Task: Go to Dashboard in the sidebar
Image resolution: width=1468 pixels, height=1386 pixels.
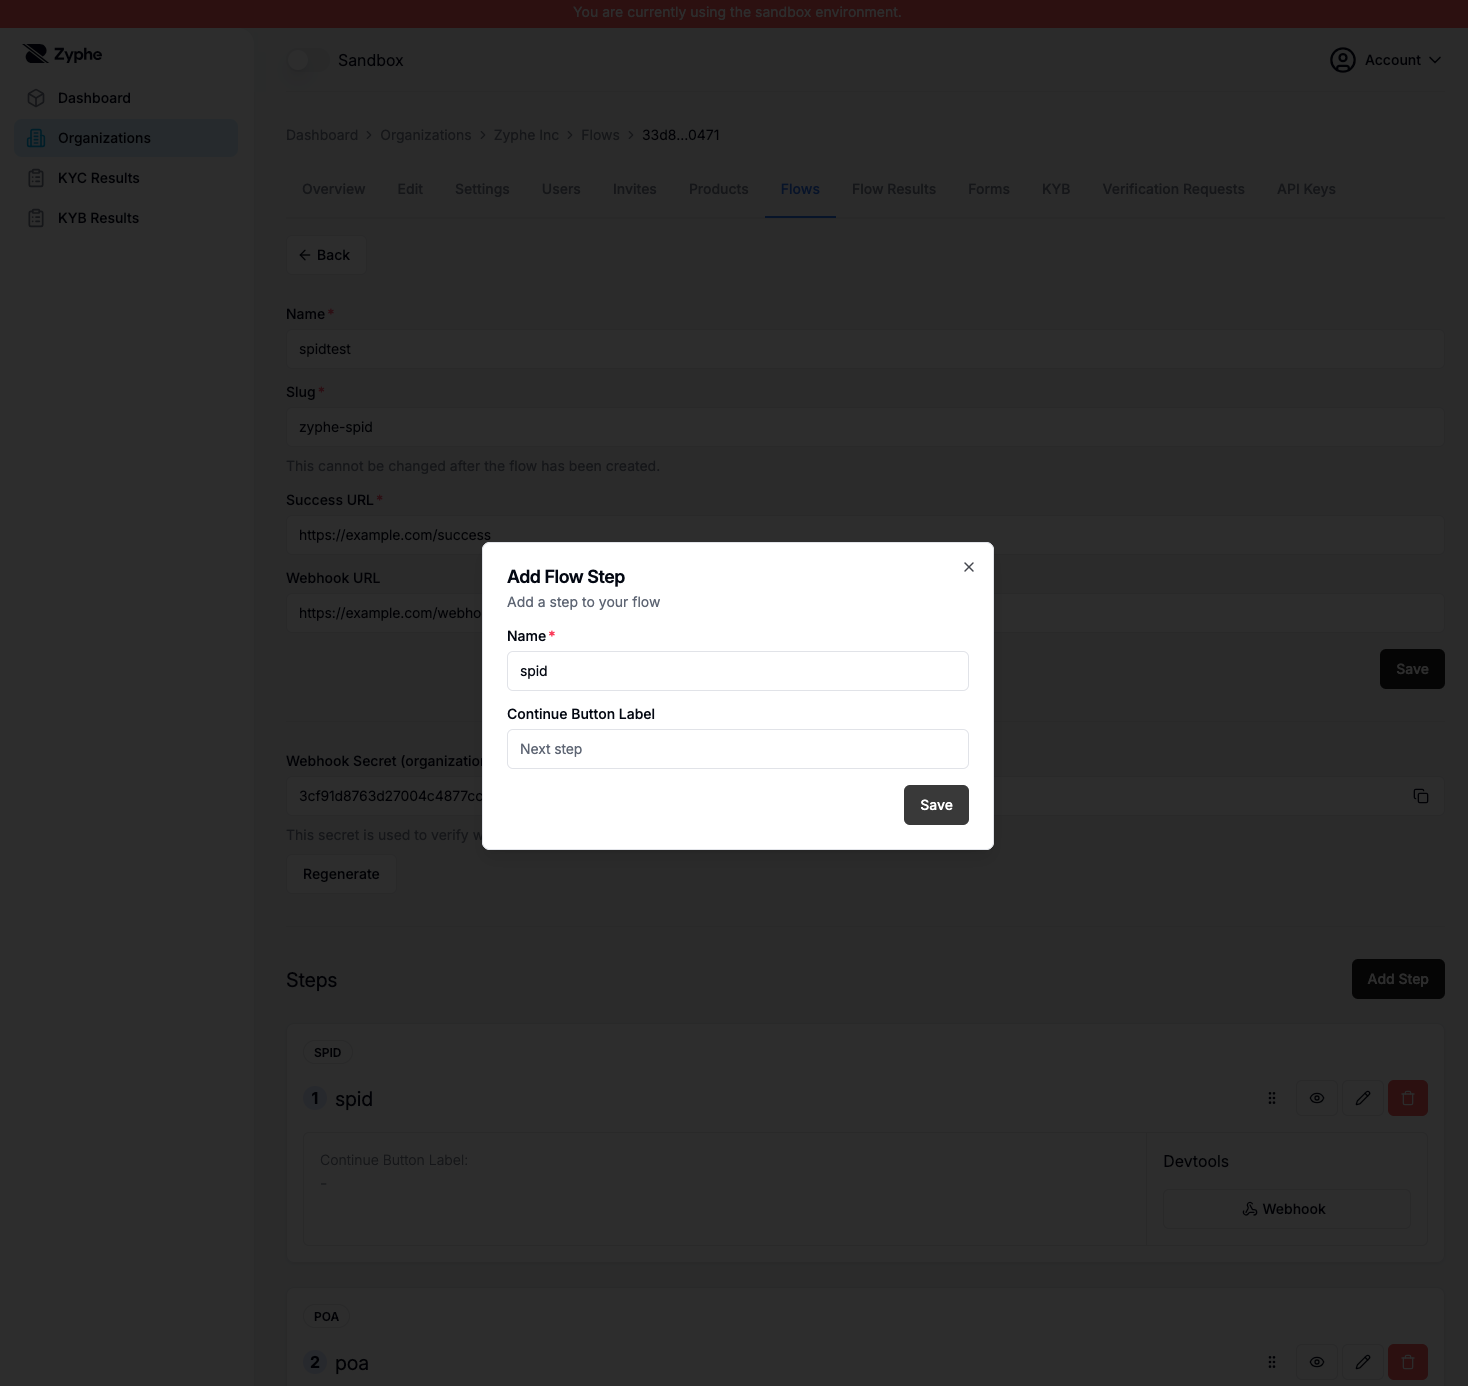Action: (94, 98)
